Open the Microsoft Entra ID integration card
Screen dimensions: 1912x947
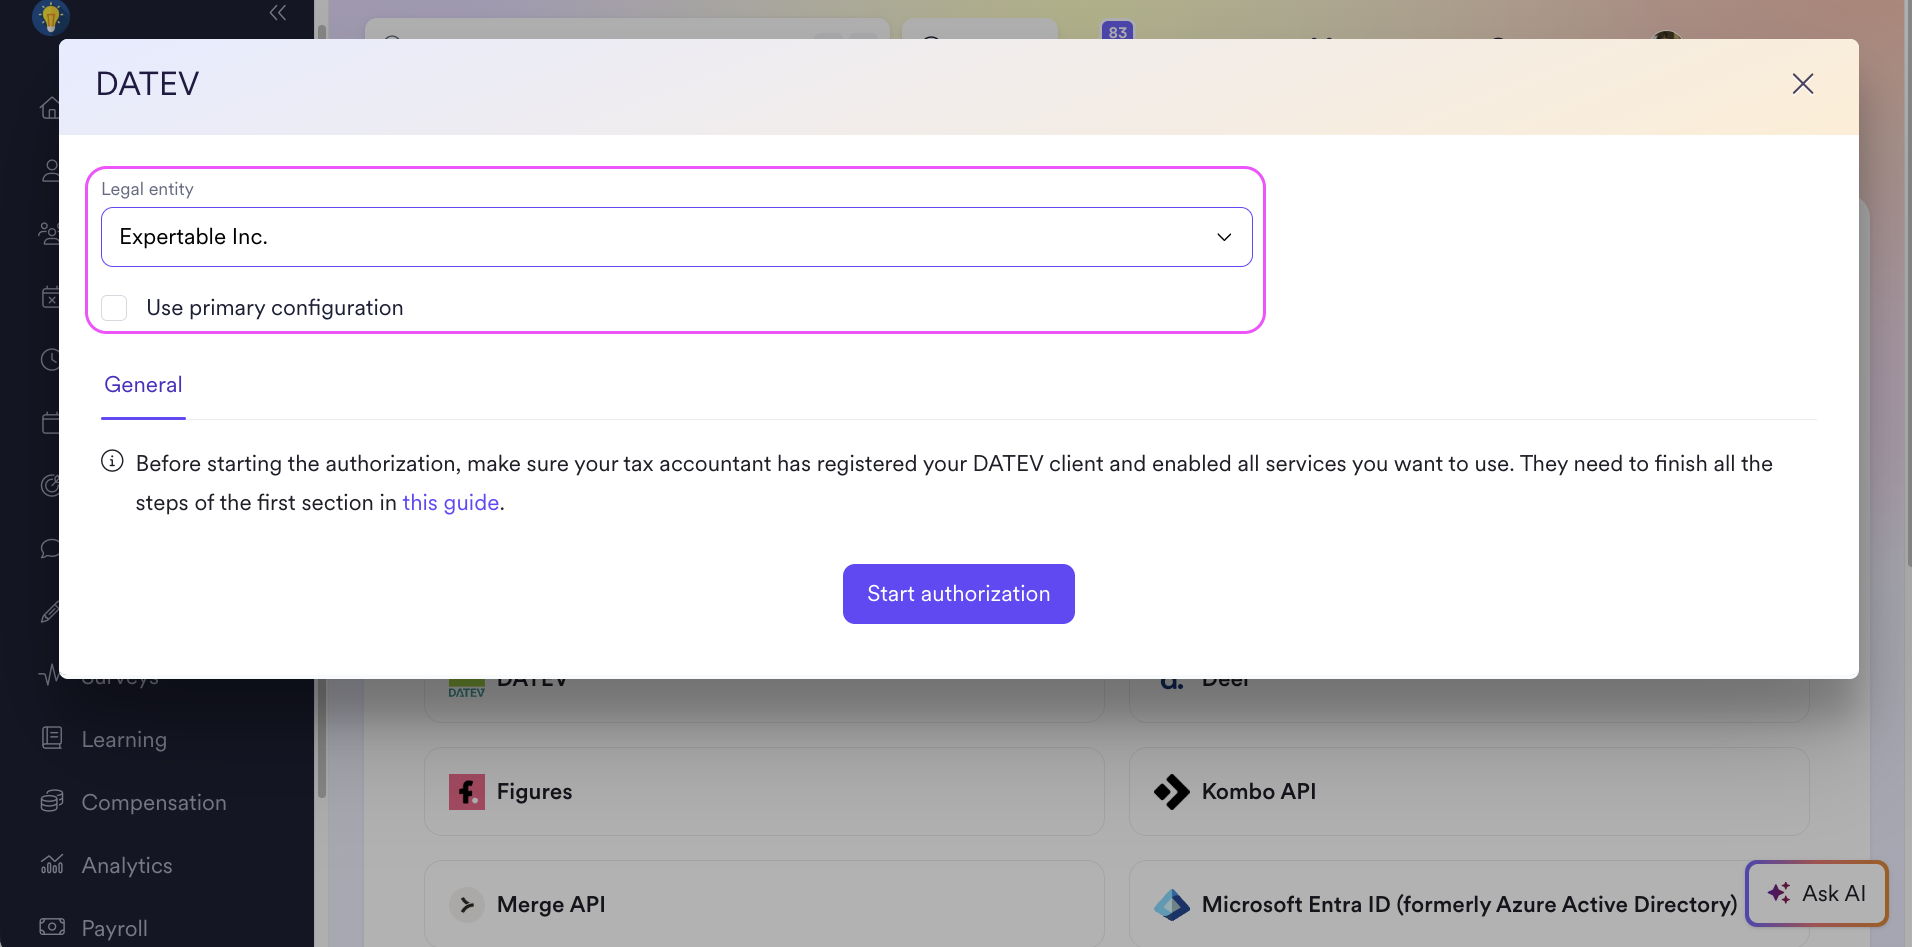point(1469,904)
